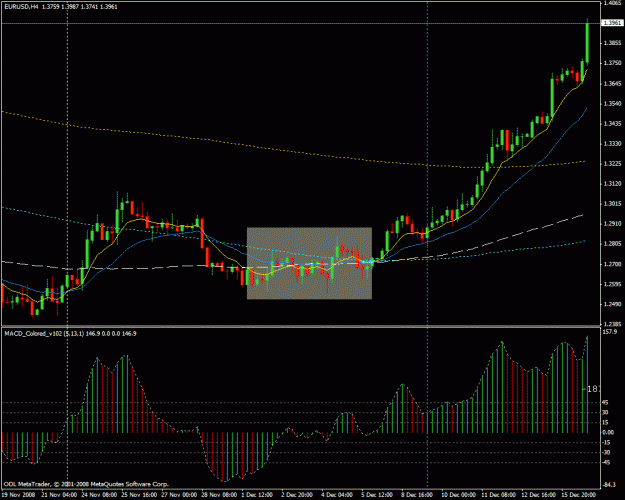Screen dimensions: 625x500
Task: Click the -84.3 MACD scale minimum label
Action: tap(610, 485)
